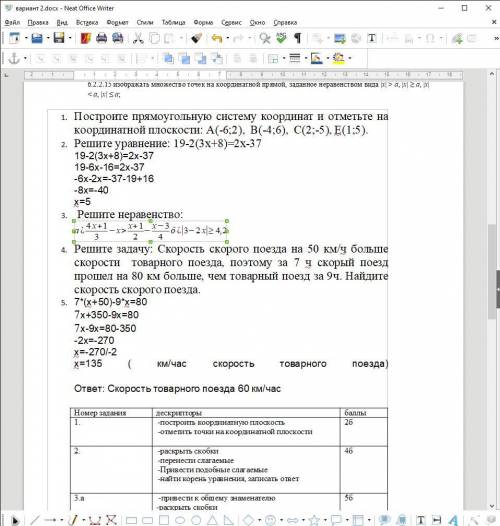Toggle formatting marks (pilcrow)
Viewport: 500px width, 526px height.
297,38
